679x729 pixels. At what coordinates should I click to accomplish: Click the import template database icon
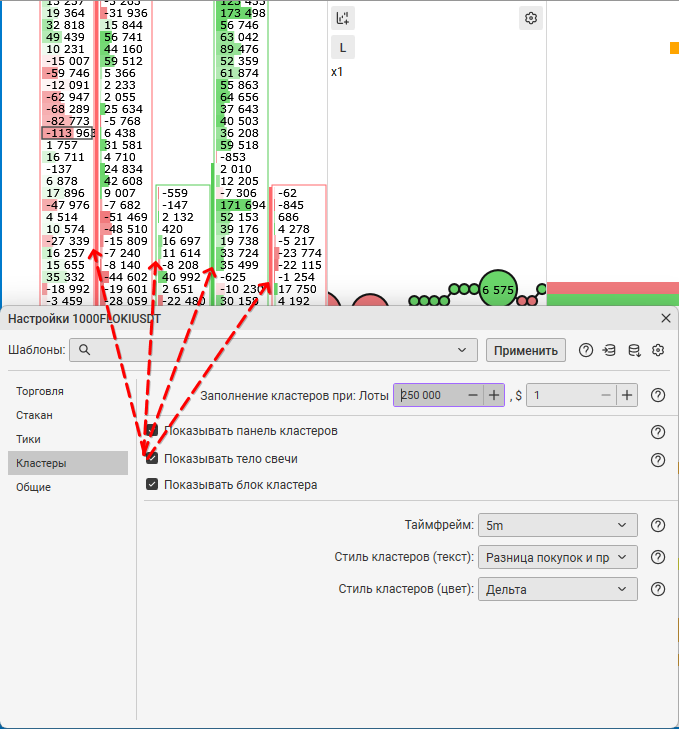click(x=609, y=350)
